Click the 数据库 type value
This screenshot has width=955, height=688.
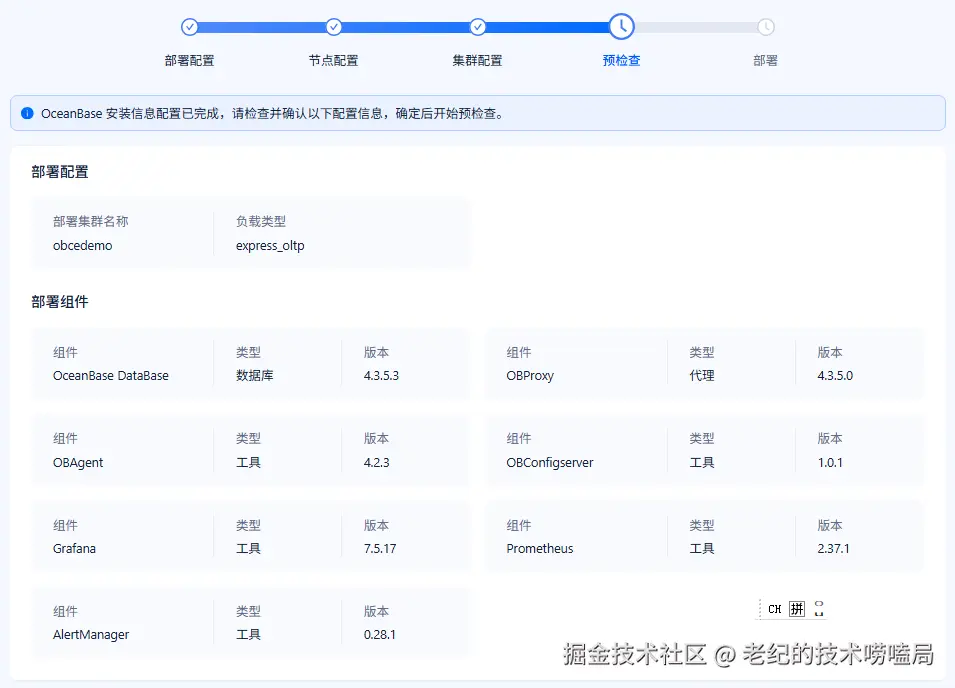pos(255,376)
